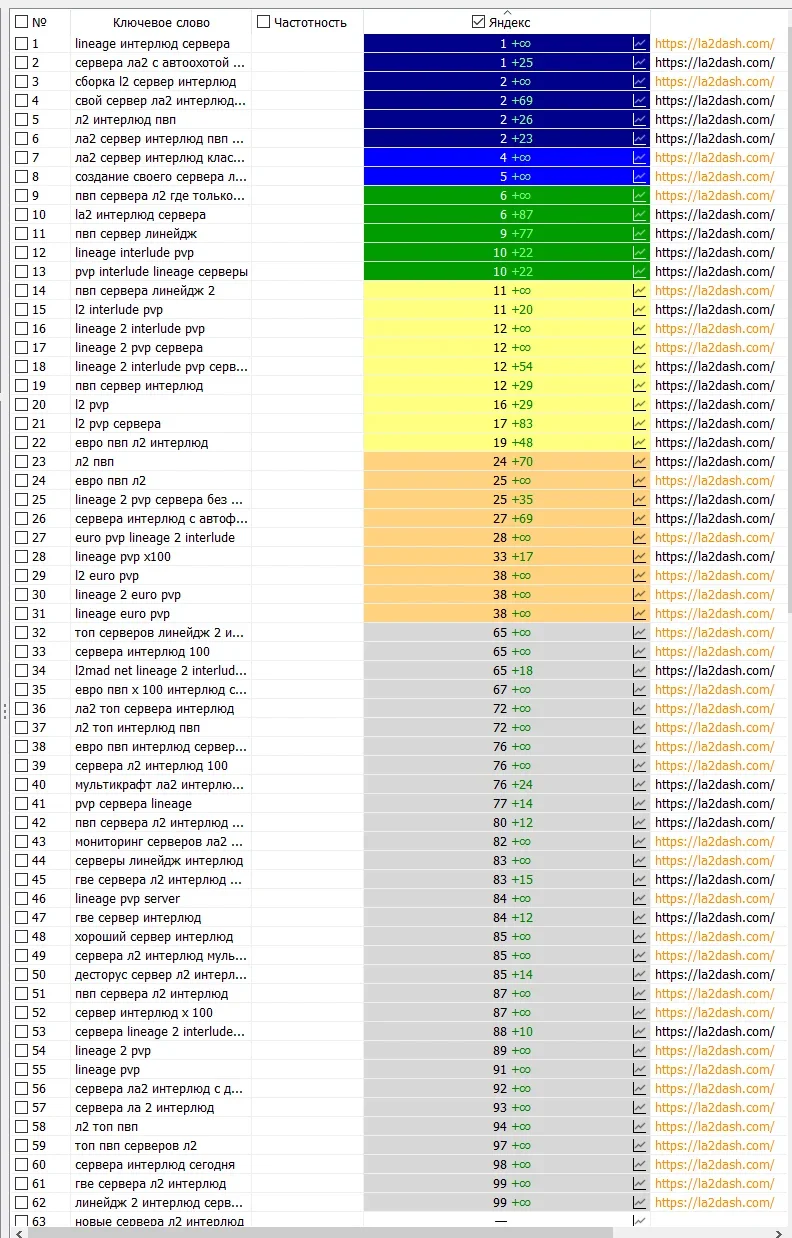
Task: Open graph icon for 'пвп сервера линейдж 2'
Action: [640, 290]
